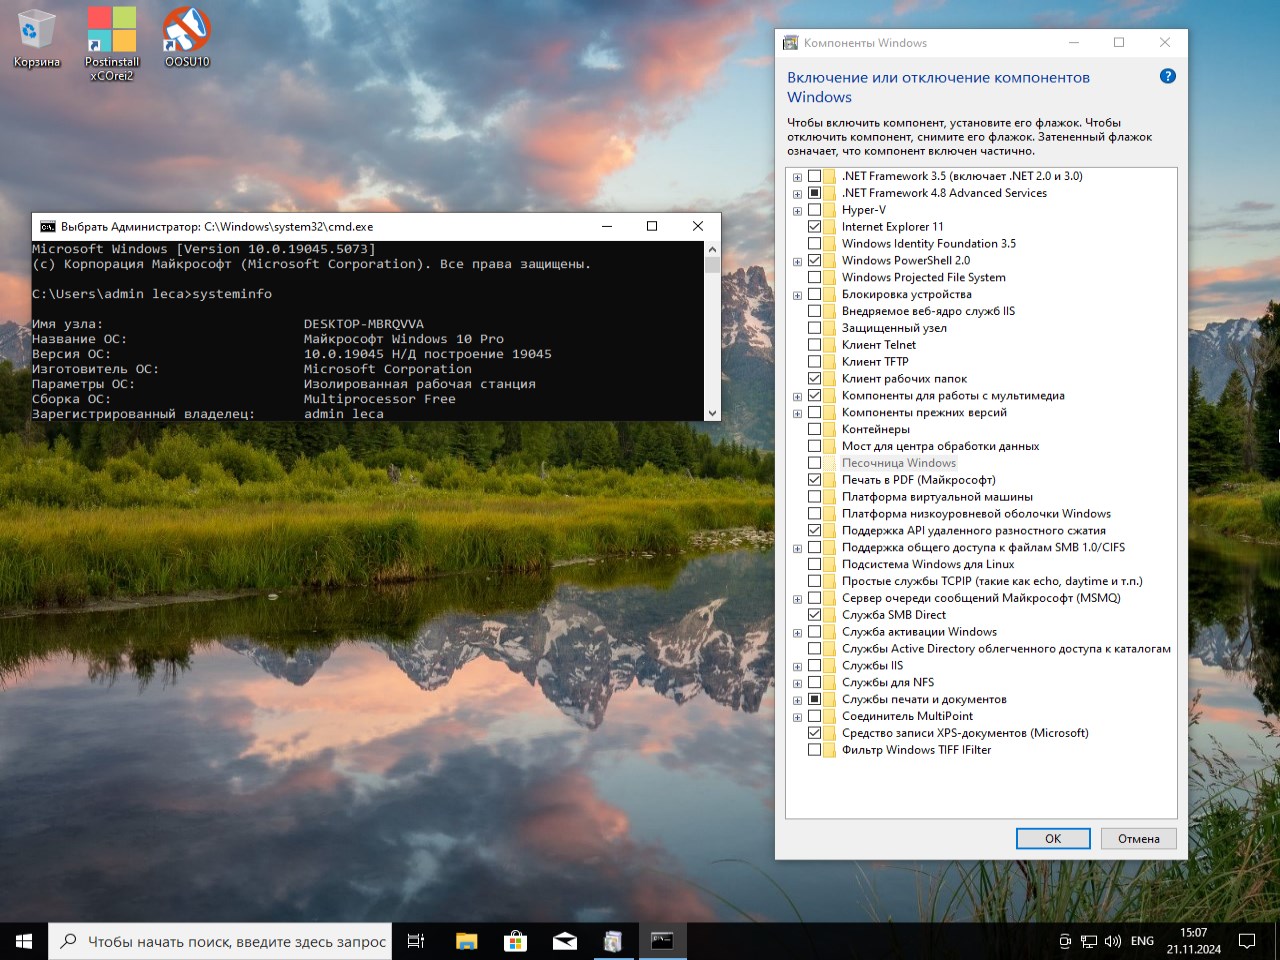Expand the .NET Framework 3.5 node
The image size is (1280, 960).
click(x=797, y=177)
